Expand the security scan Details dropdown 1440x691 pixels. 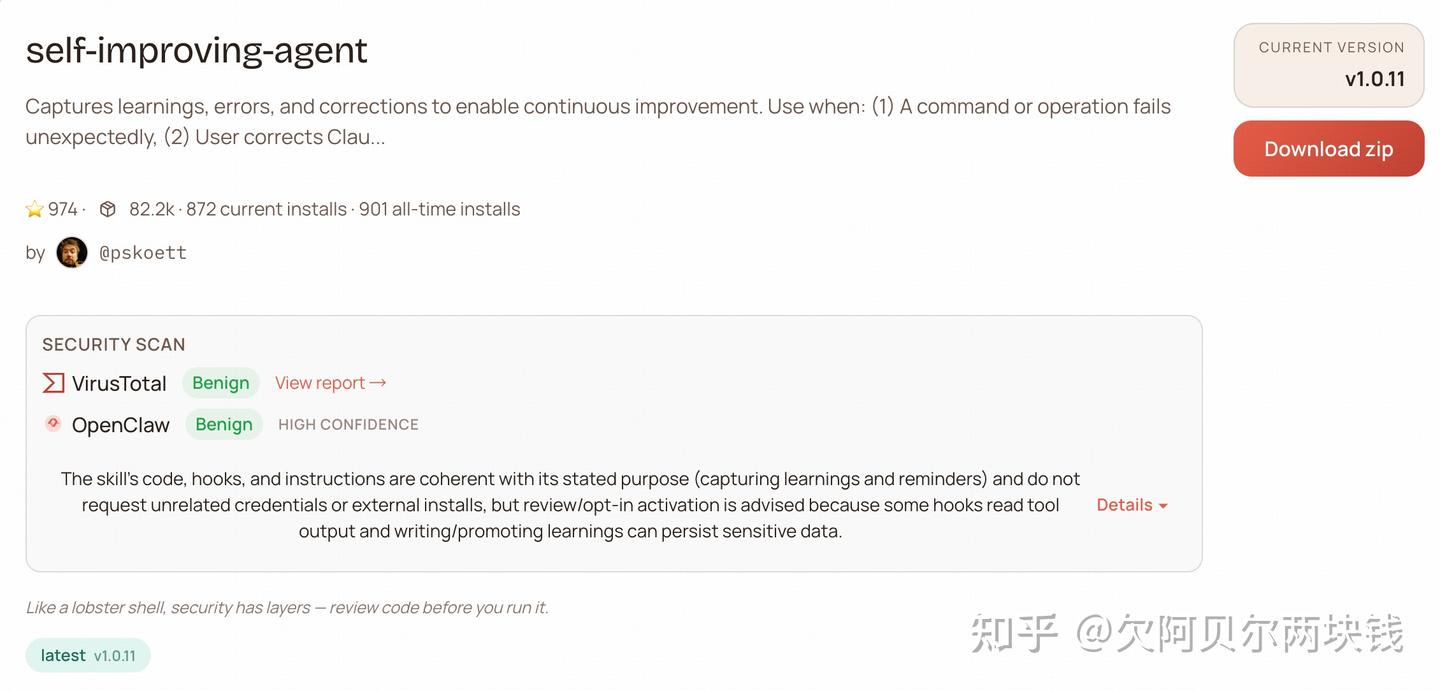tap(1132, 505)
